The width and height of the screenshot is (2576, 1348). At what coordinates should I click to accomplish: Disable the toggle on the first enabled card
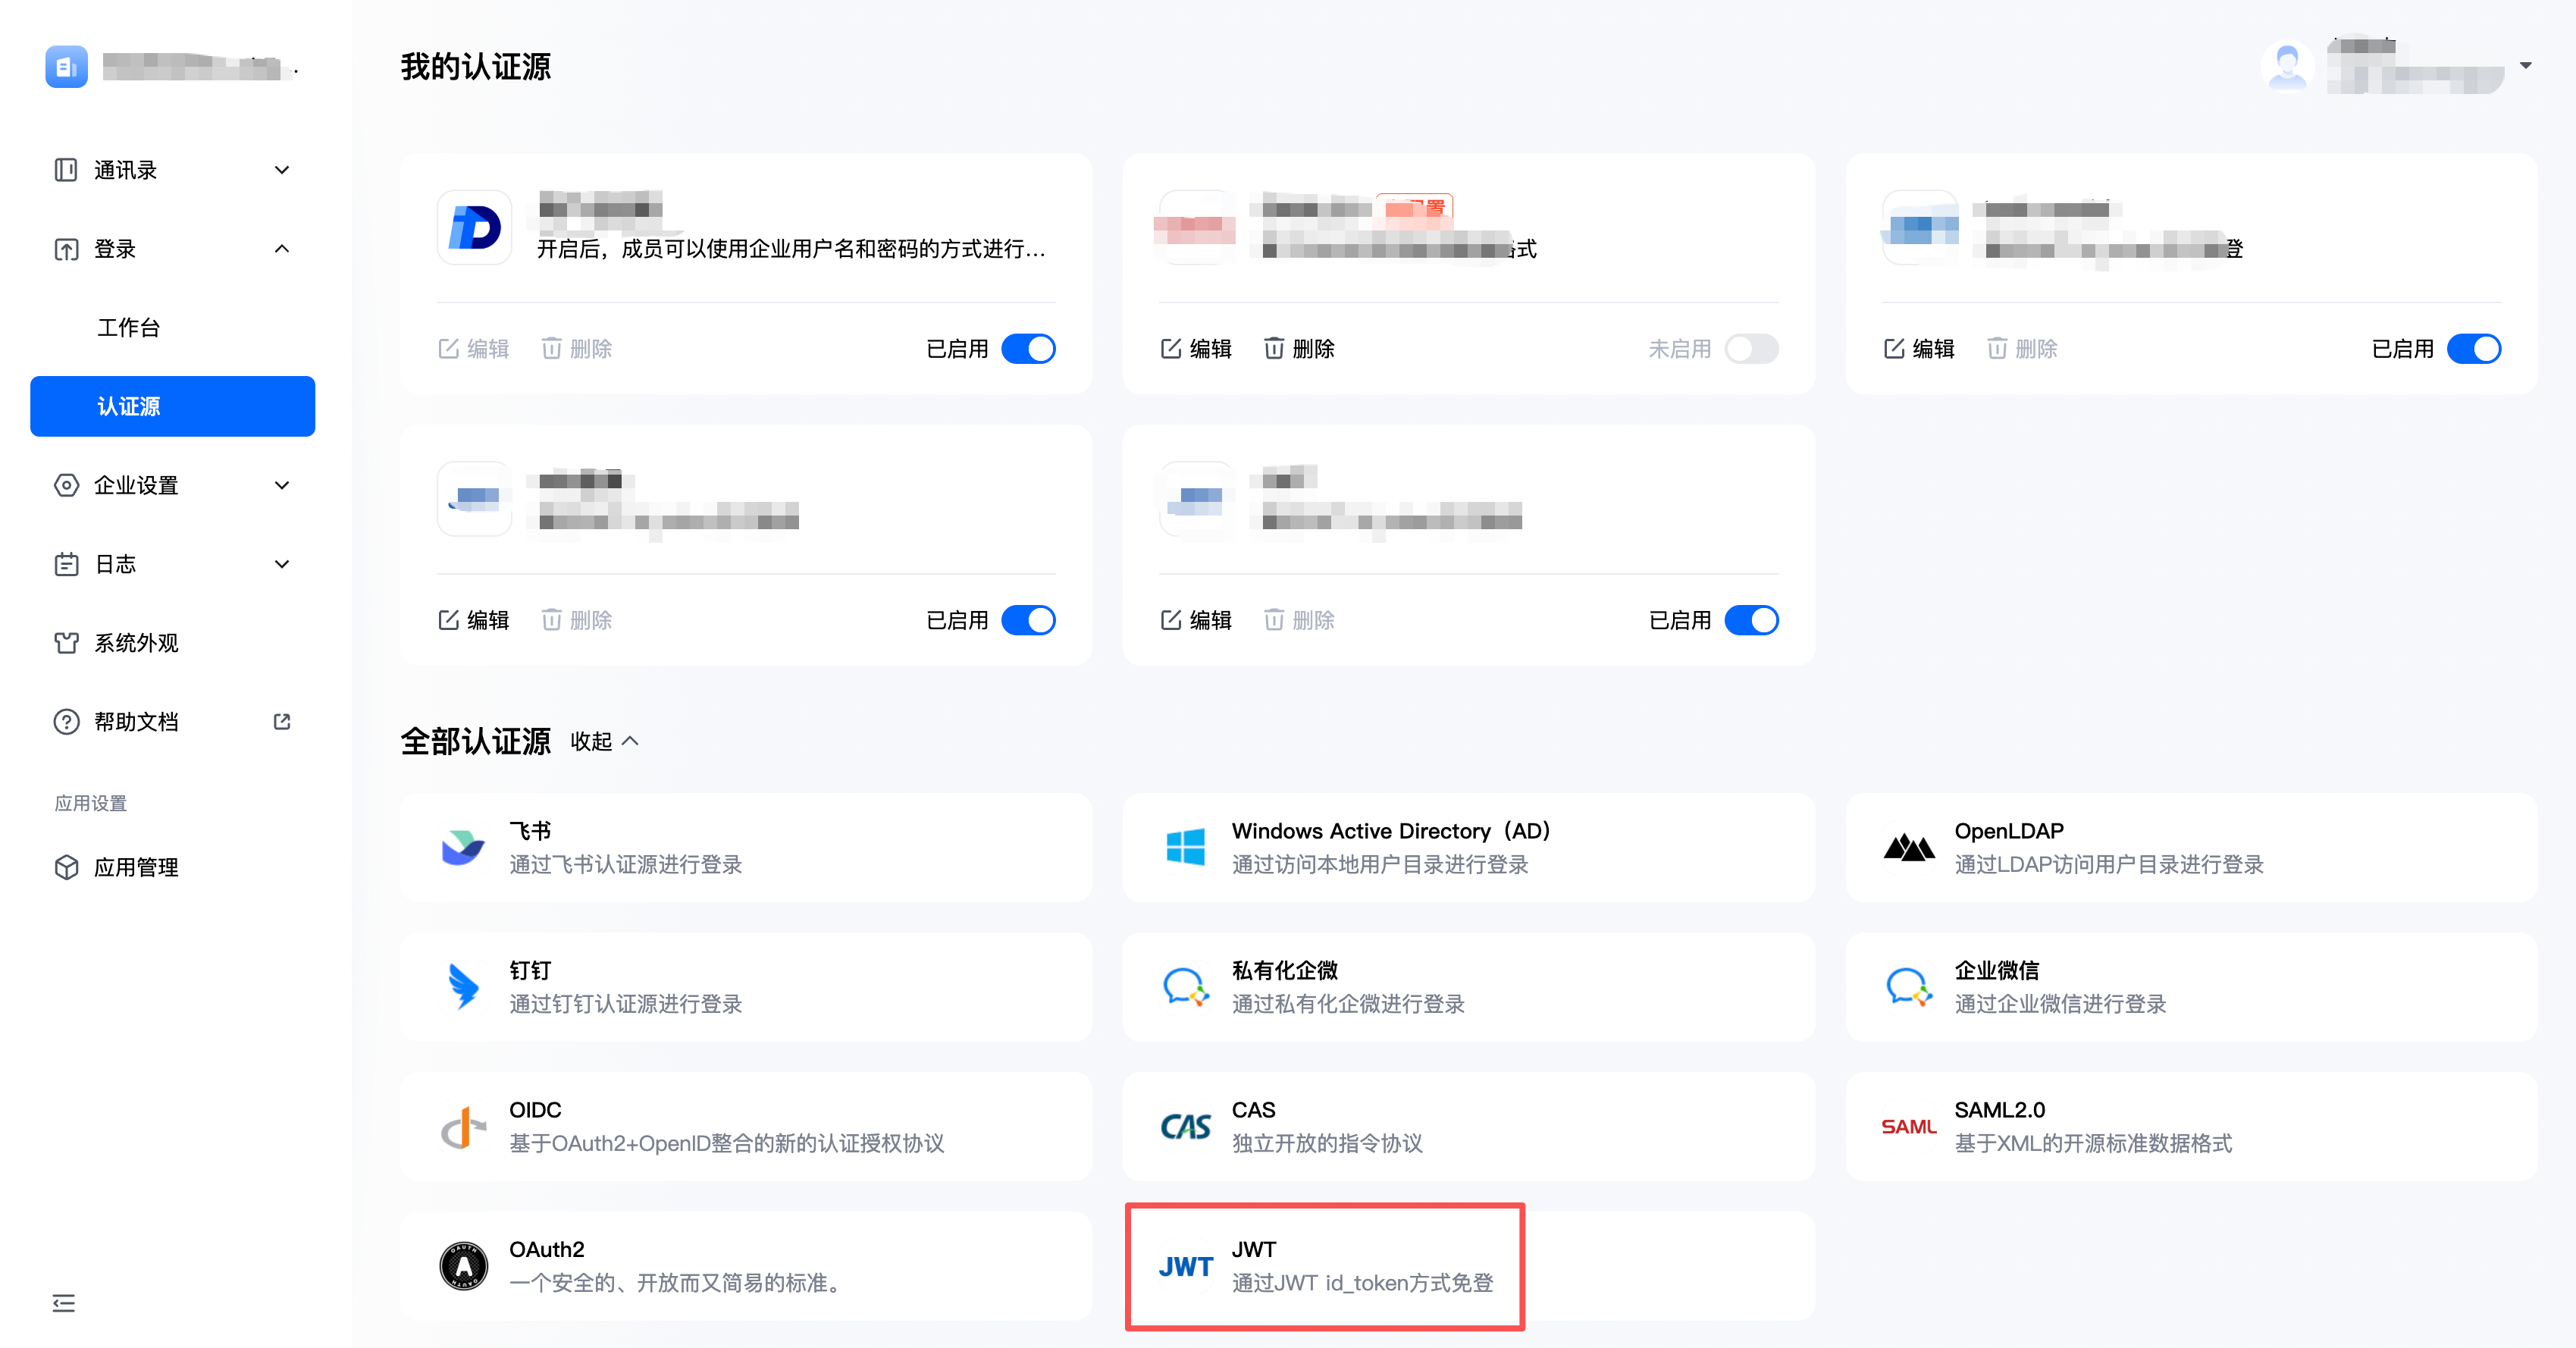1028,348
